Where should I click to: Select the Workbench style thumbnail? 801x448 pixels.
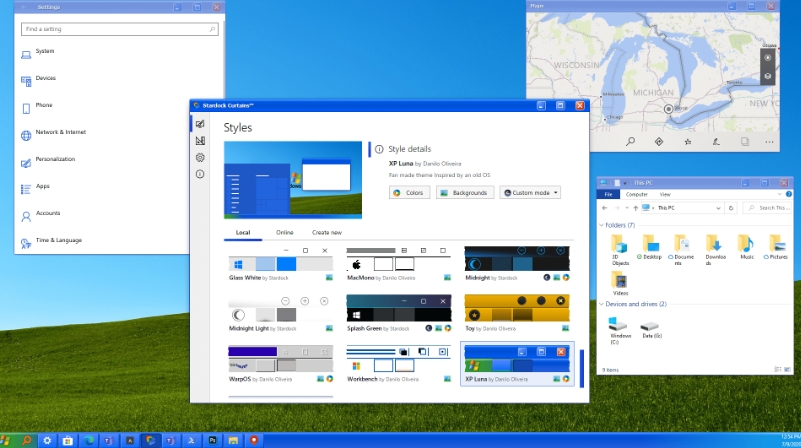(x=398, y=364)
